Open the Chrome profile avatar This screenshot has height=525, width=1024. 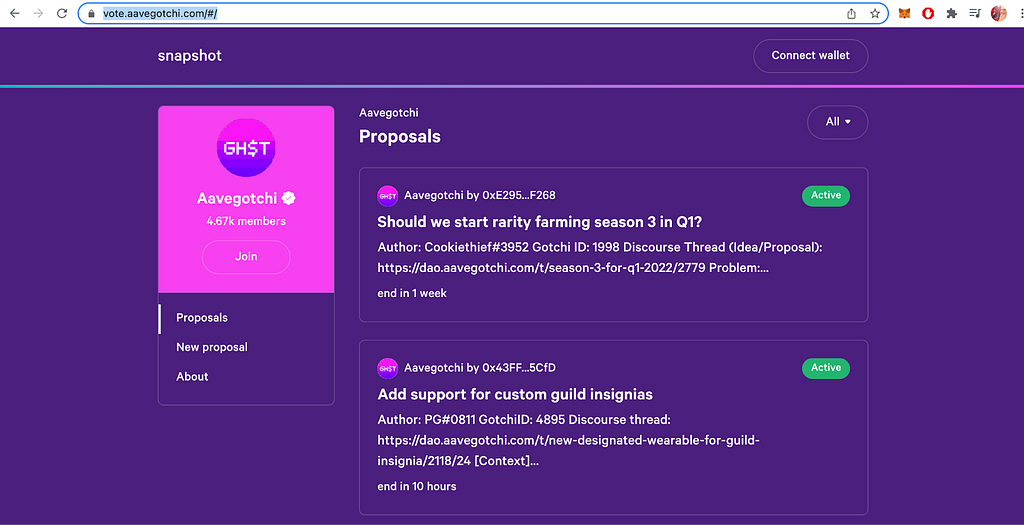tap(999, 13)
